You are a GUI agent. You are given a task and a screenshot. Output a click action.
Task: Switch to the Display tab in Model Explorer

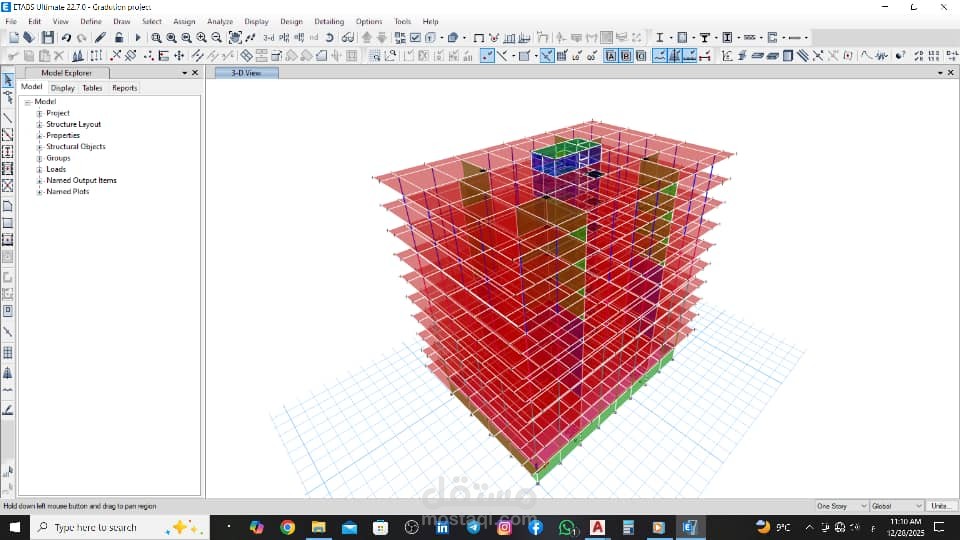62,88
